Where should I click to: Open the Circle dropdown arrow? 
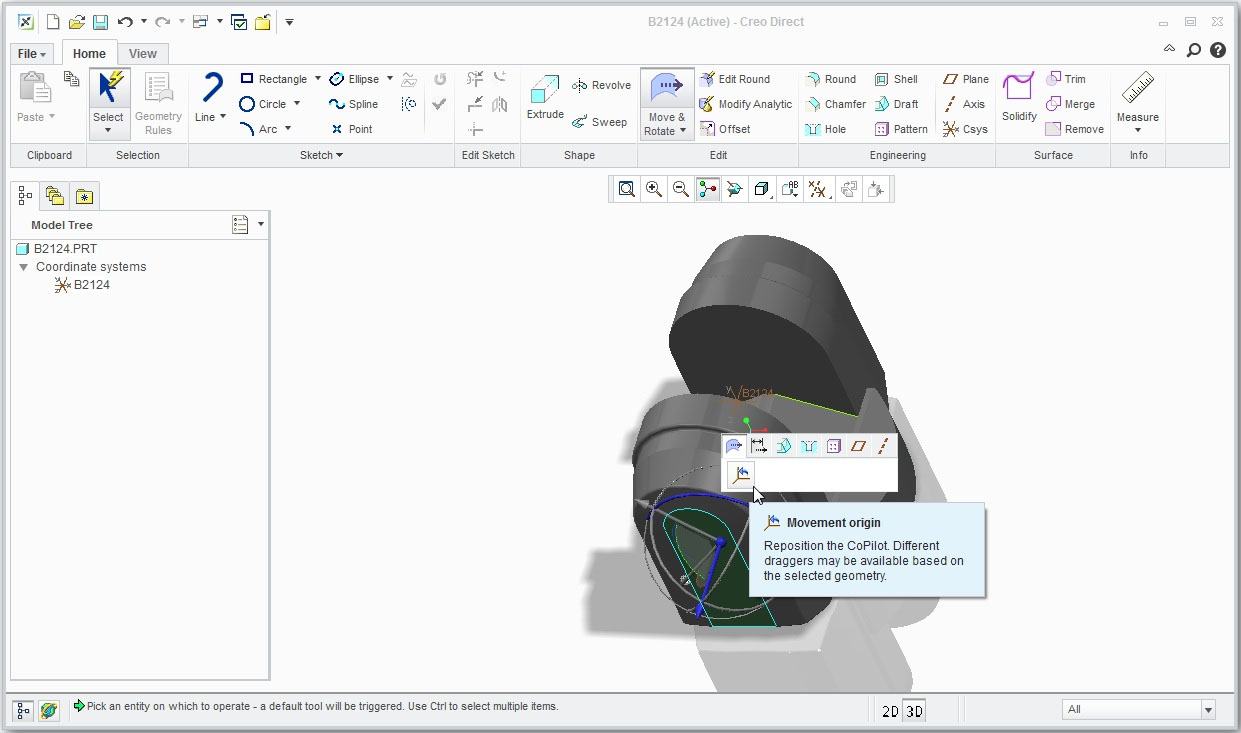(x=297, y=104)
